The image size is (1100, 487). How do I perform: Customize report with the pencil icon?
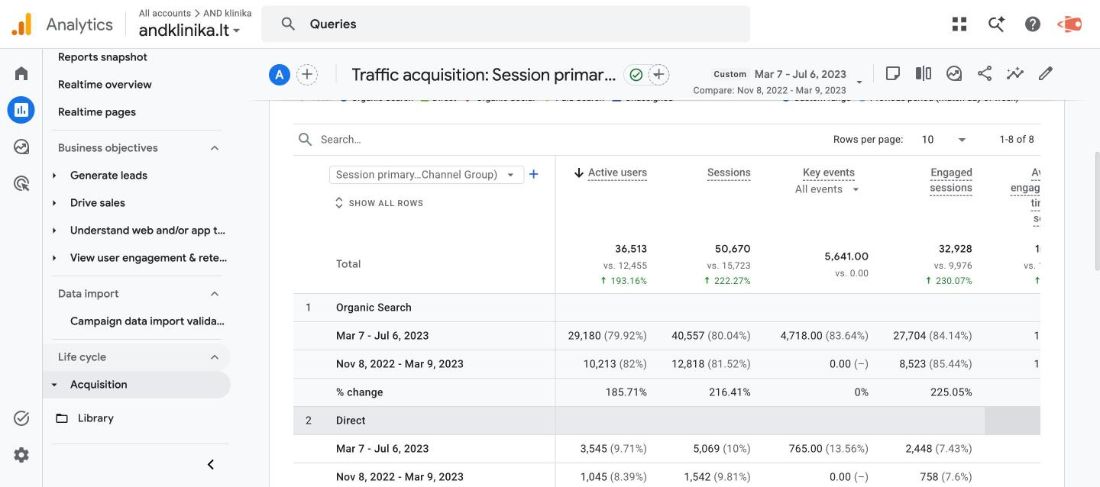1046,74
